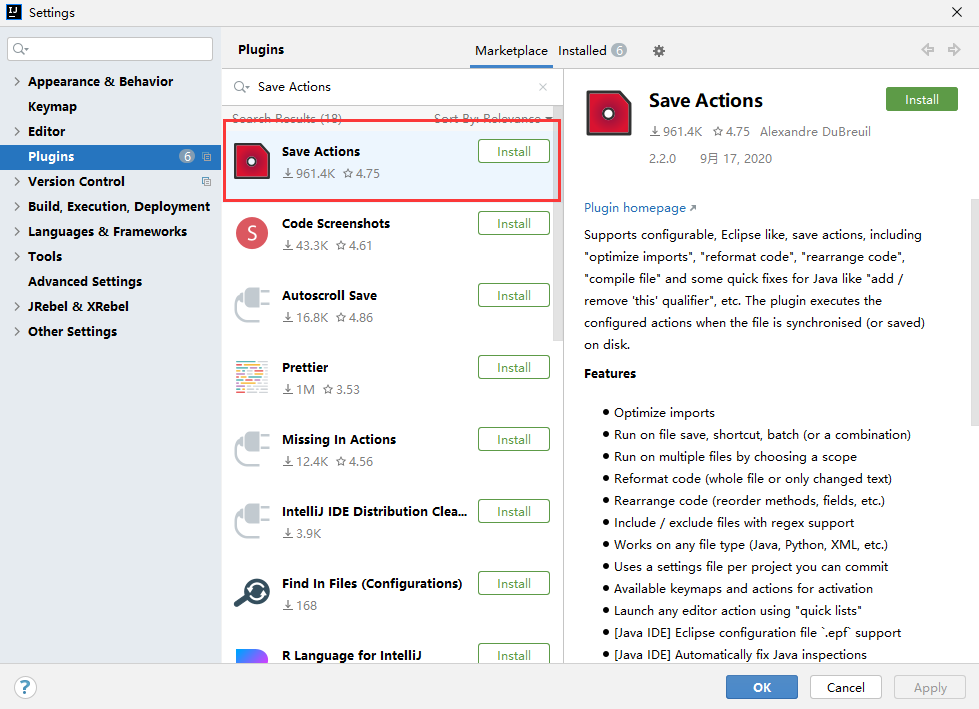
Task: Click the Prettier plugin icon
Action: [252, 377]
